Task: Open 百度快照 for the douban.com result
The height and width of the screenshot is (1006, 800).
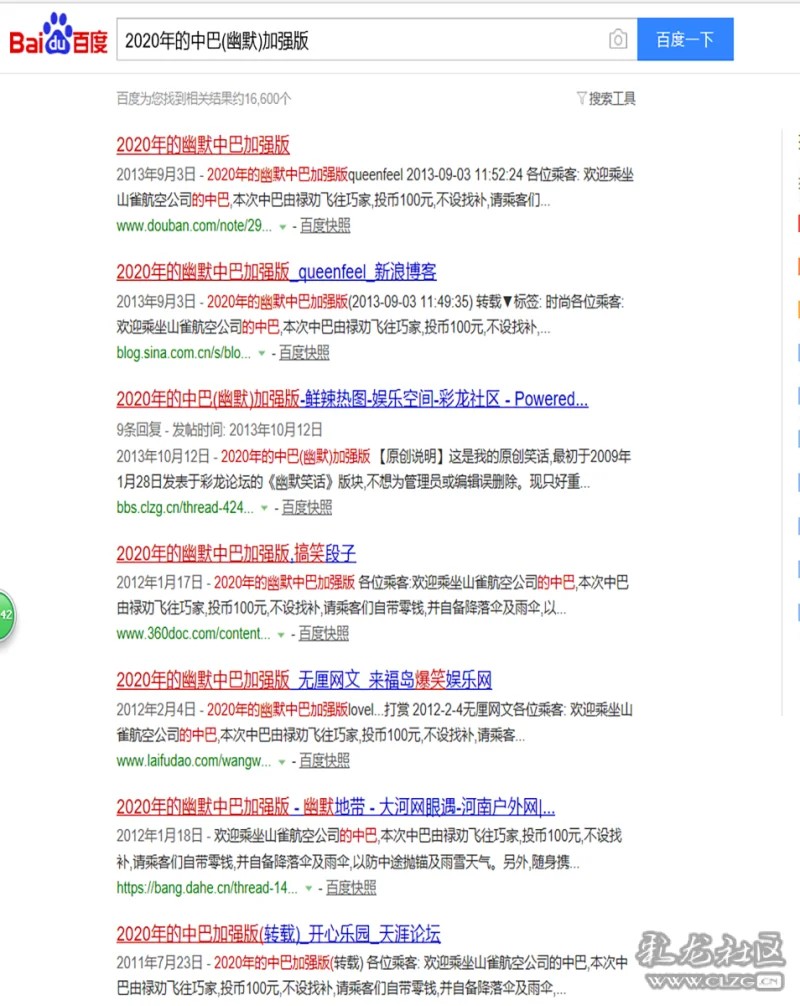Action: coord(325,226)
